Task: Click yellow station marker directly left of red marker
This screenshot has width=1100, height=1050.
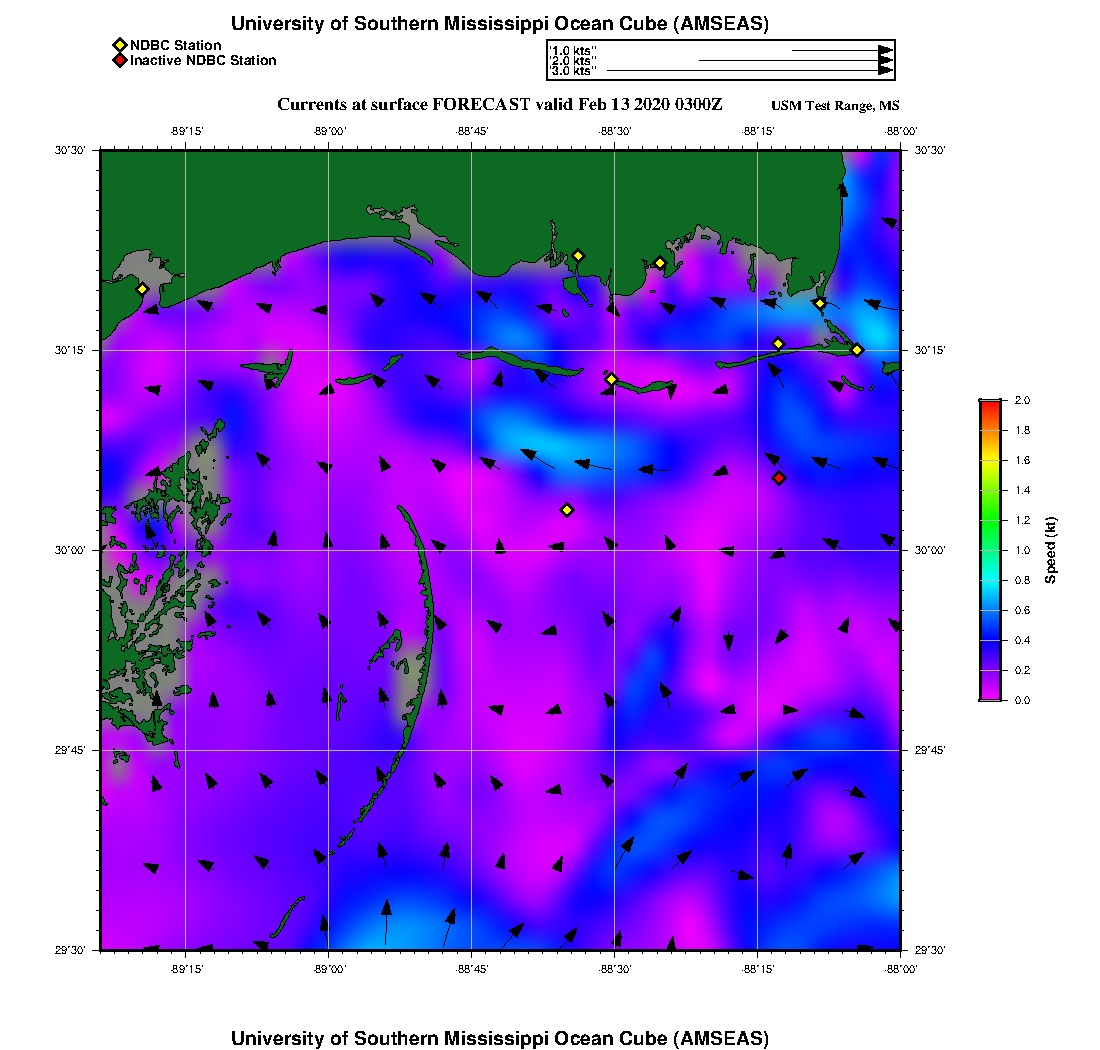Action: pos(567,510)
